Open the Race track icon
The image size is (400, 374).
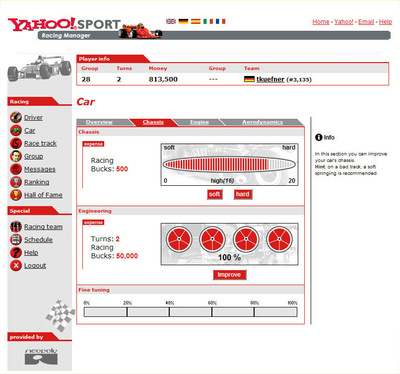coord(16,143)
